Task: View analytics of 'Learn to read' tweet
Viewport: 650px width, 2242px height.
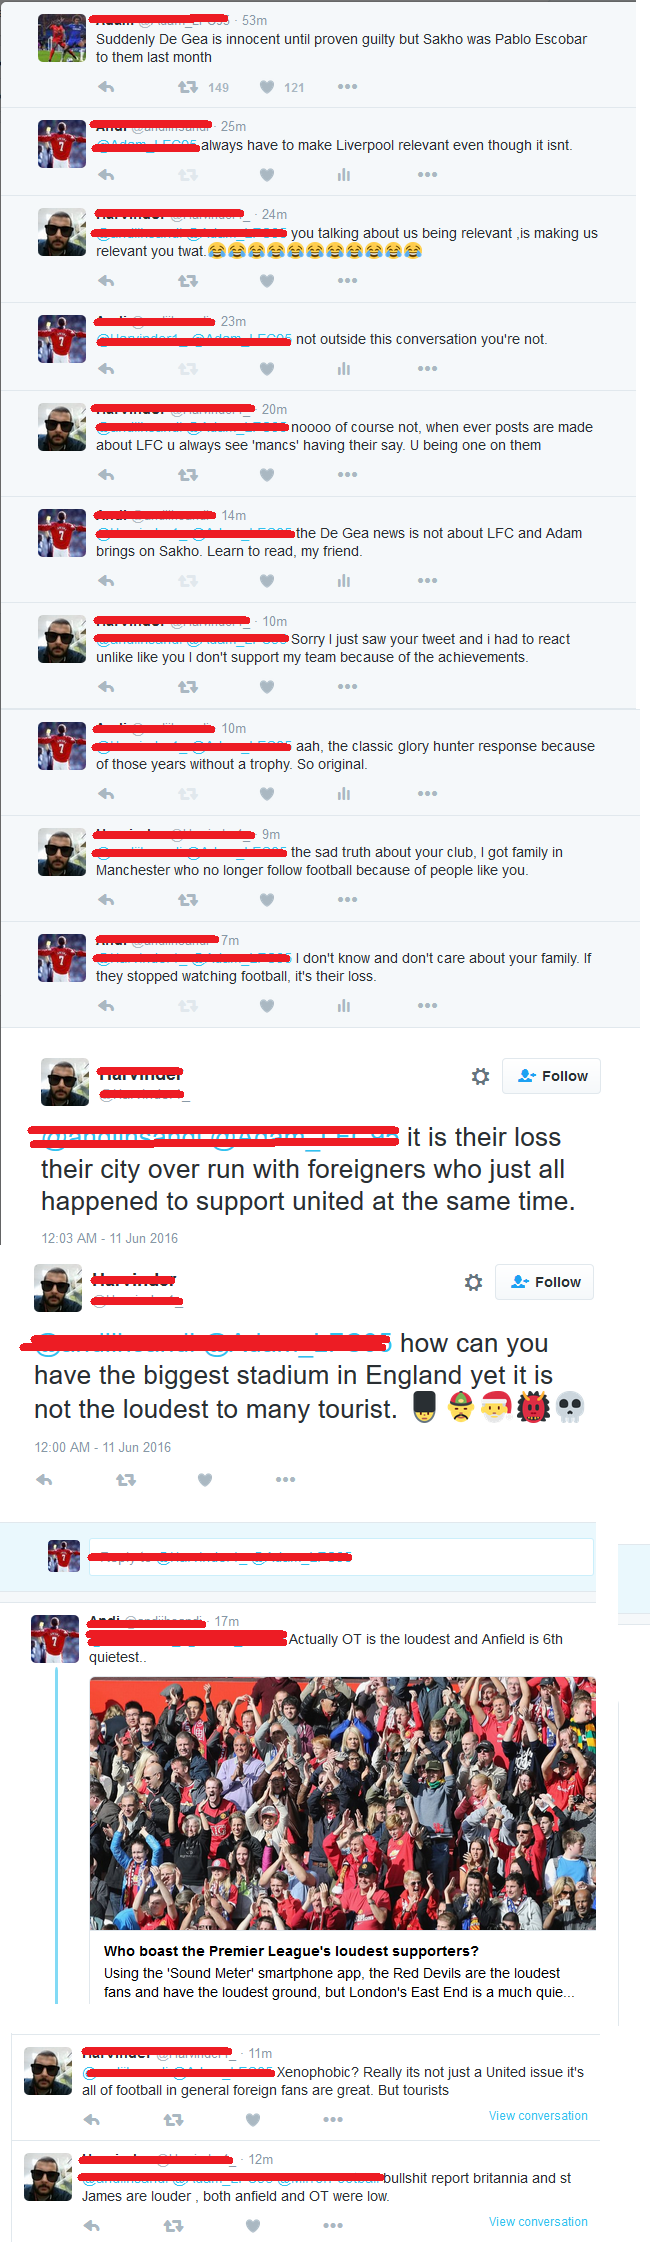Action: [344, 580]
